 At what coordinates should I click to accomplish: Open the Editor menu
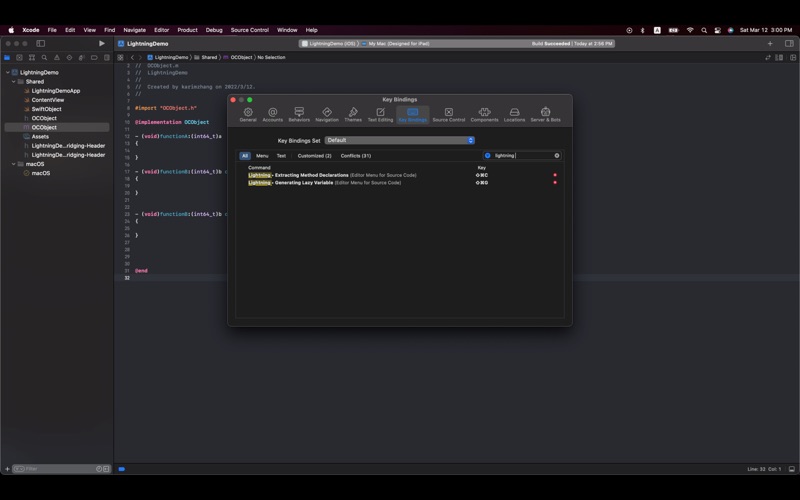click(x=161, y=30)
